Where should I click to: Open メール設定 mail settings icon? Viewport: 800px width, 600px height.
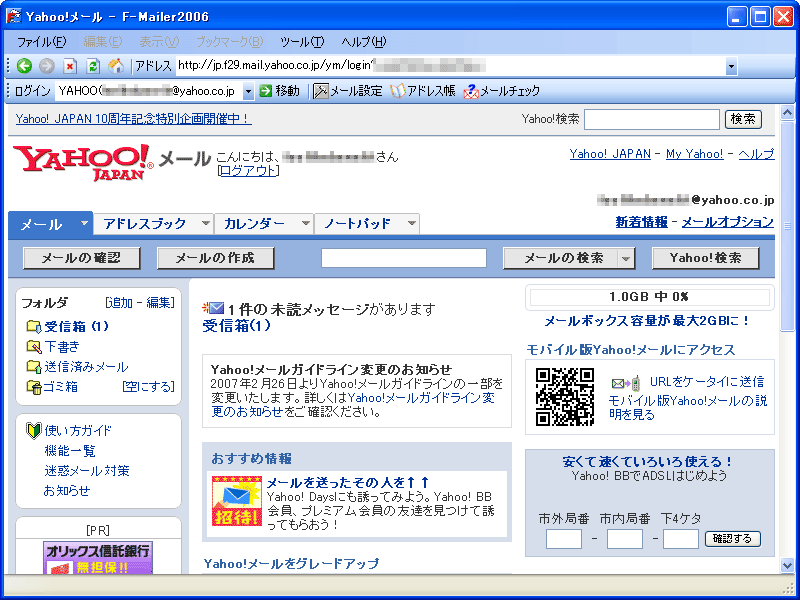pos(320,91)
